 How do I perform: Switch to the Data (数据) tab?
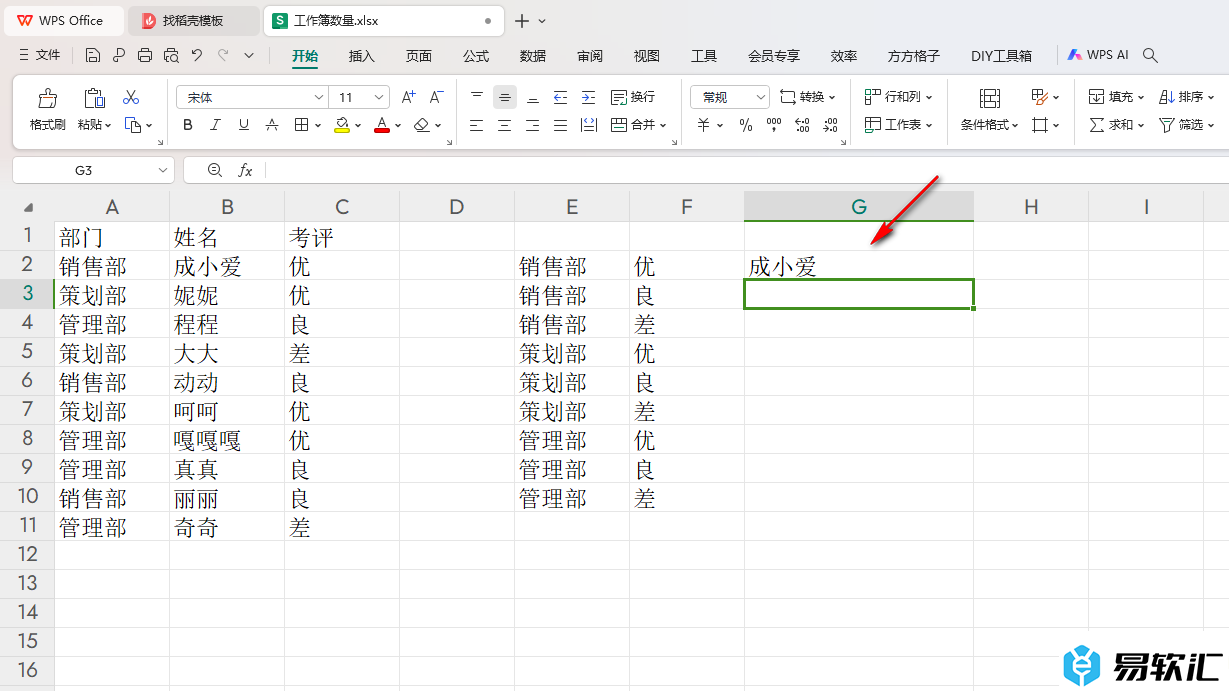click(533, 56)
